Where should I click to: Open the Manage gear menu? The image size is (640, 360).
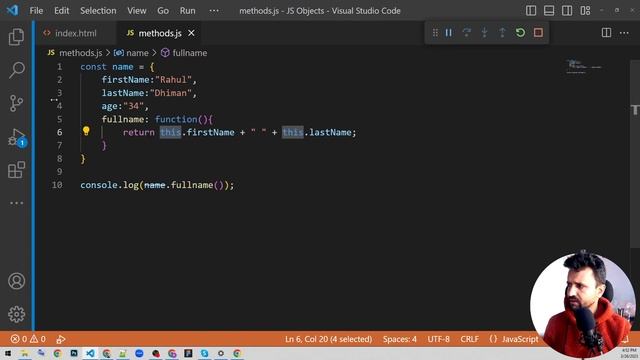tap(16, 314)
